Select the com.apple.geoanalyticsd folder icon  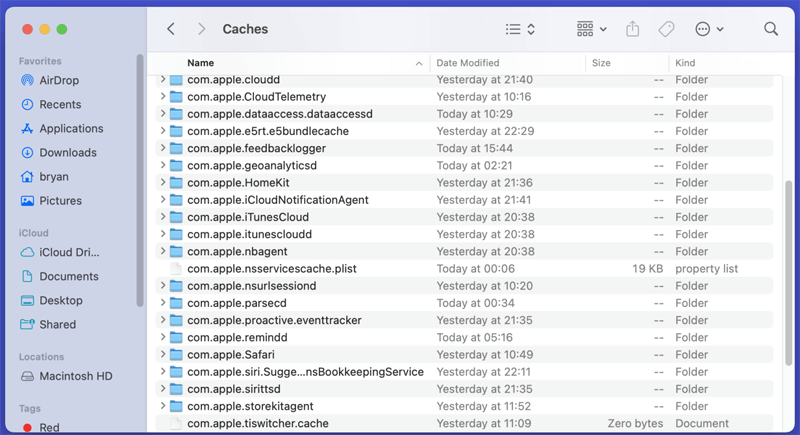coord(176,166)
